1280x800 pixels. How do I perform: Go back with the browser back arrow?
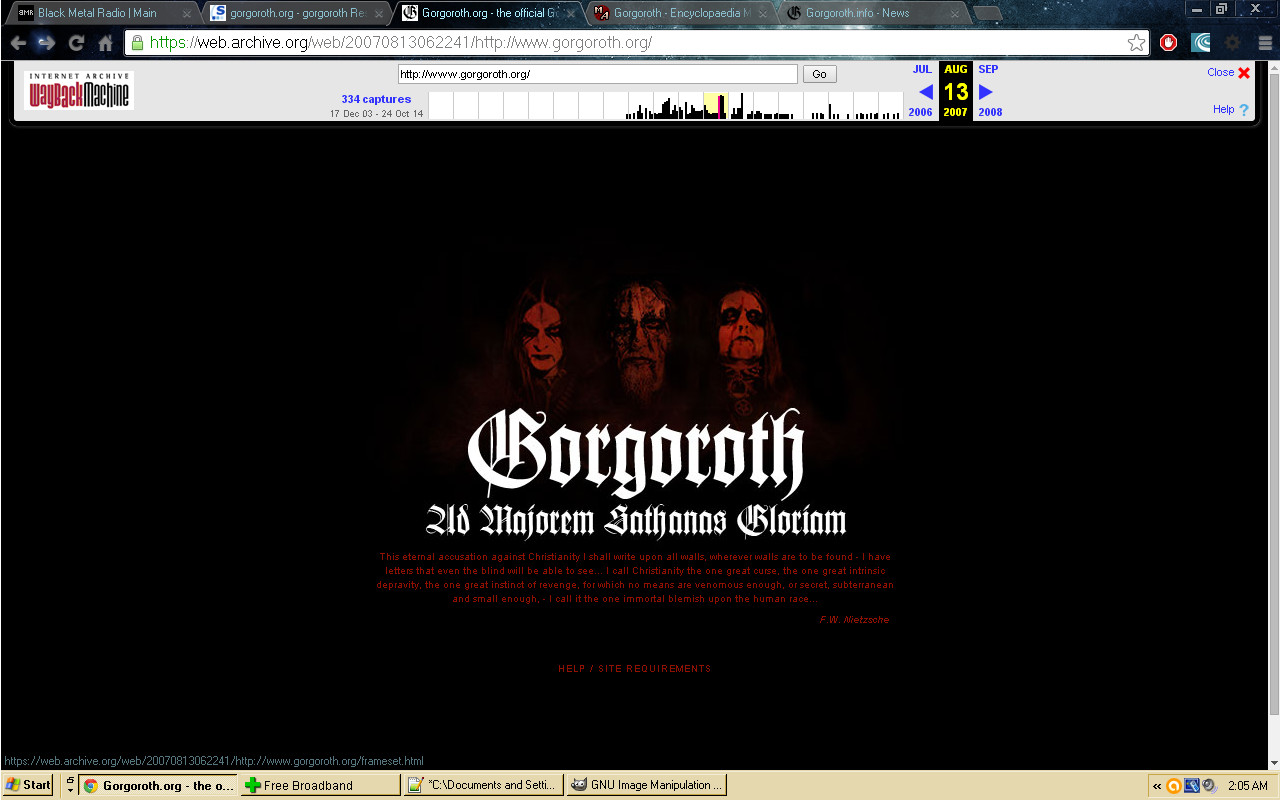point(18,43)
